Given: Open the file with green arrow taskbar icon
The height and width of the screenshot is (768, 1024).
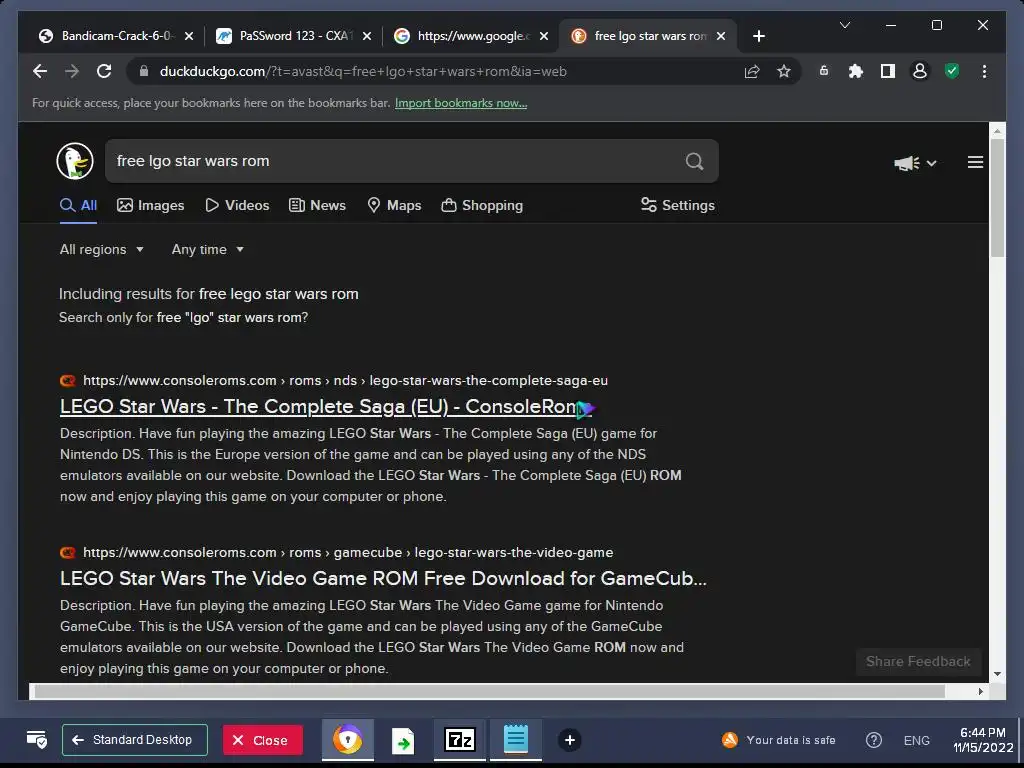Looking at the screenshot, I should click(x=403, y=741).
